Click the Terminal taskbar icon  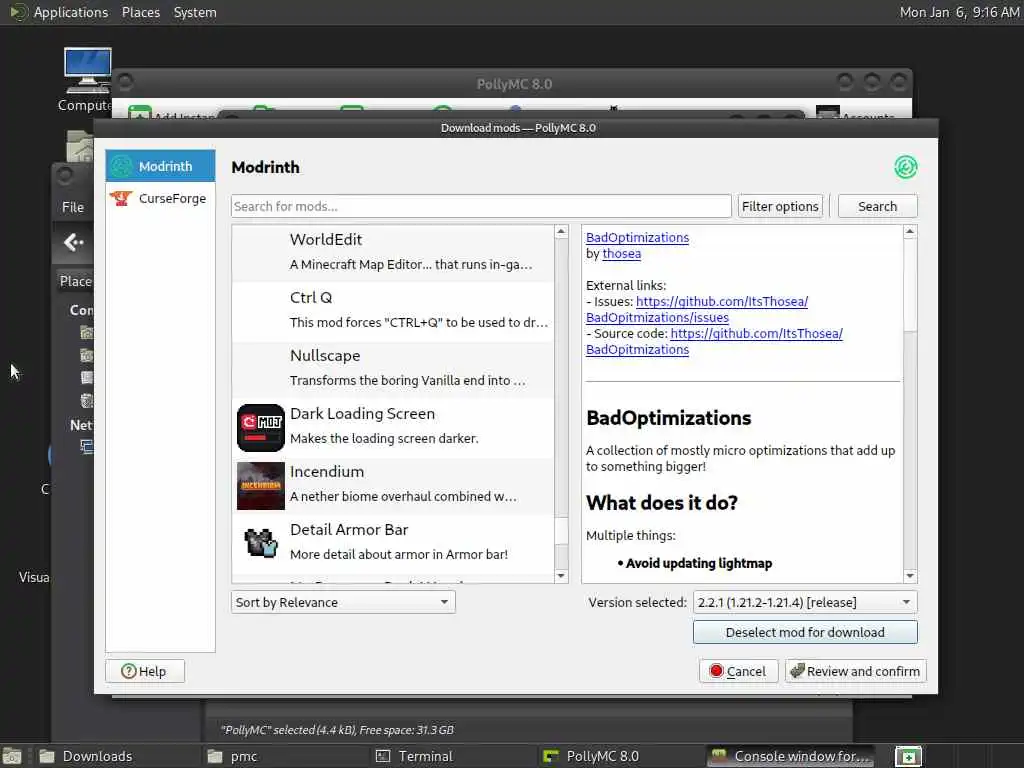point(383,756)
